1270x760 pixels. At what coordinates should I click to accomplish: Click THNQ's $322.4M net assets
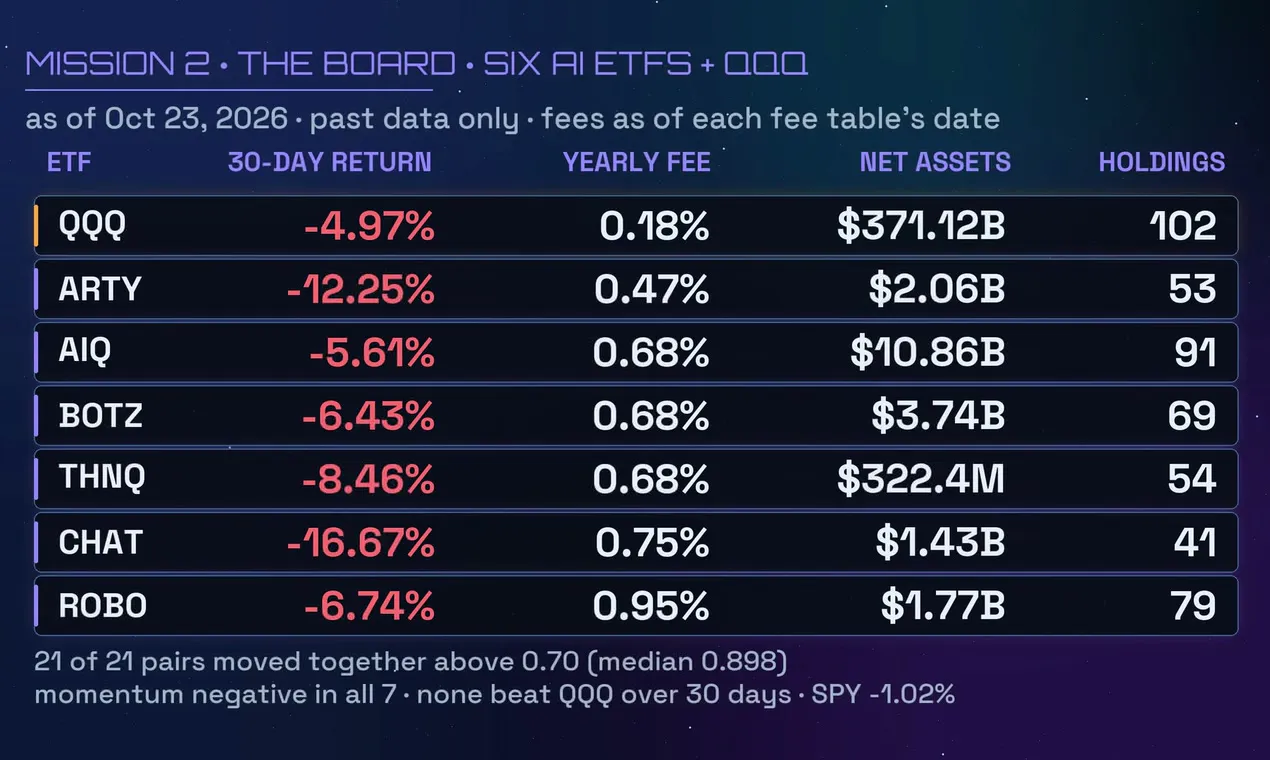point(921,479)
